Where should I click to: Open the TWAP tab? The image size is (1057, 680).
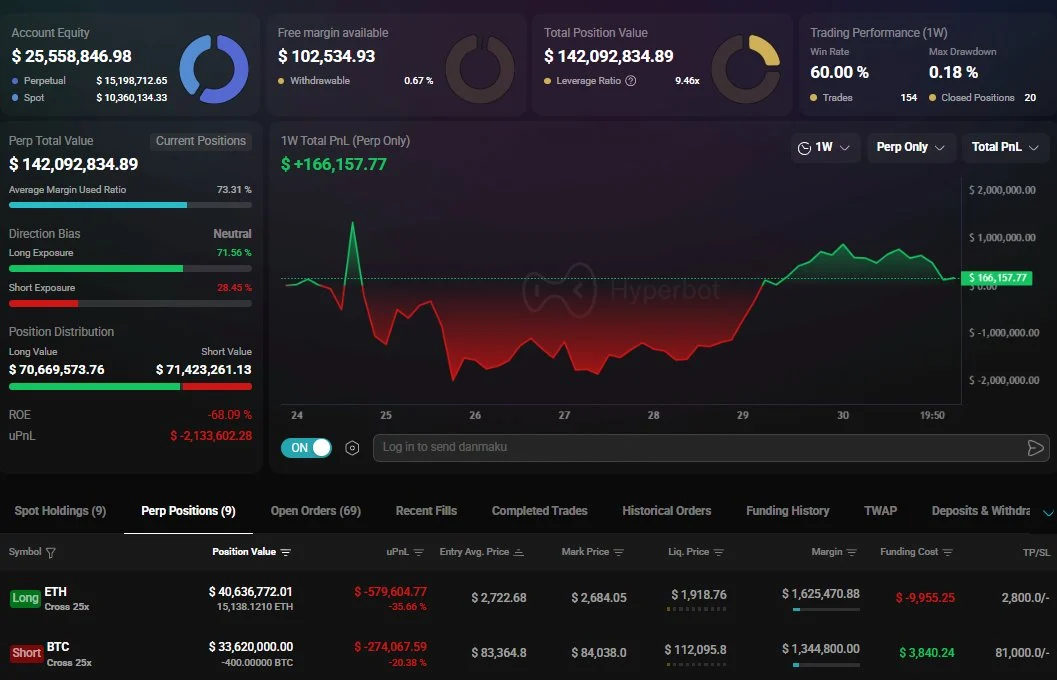coord(880,511)
